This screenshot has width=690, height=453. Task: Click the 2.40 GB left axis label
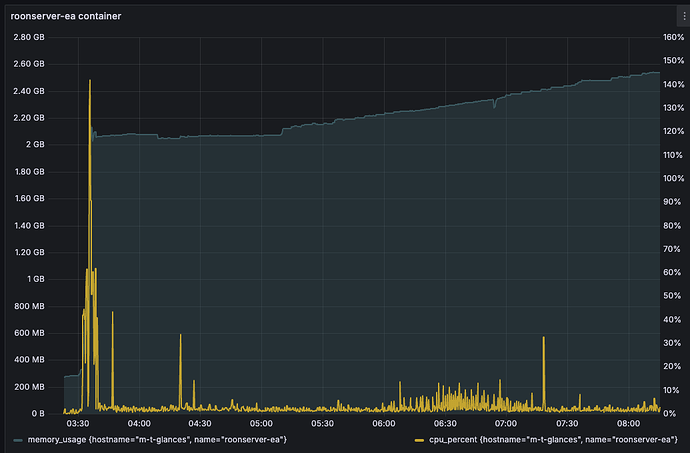[x=29, y=91]
